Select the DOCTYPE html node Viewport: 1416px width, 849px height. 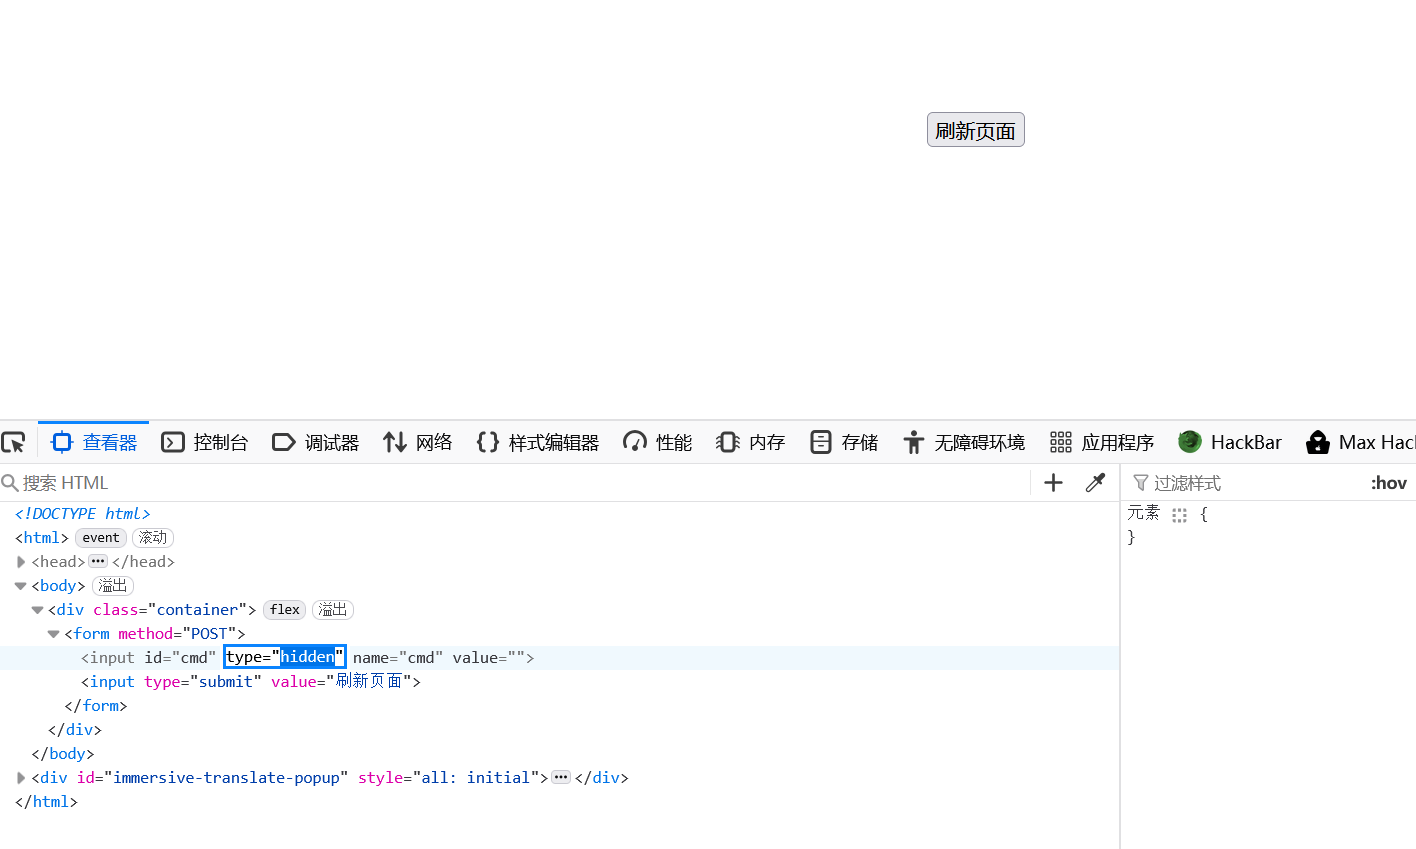coord(82,513)
